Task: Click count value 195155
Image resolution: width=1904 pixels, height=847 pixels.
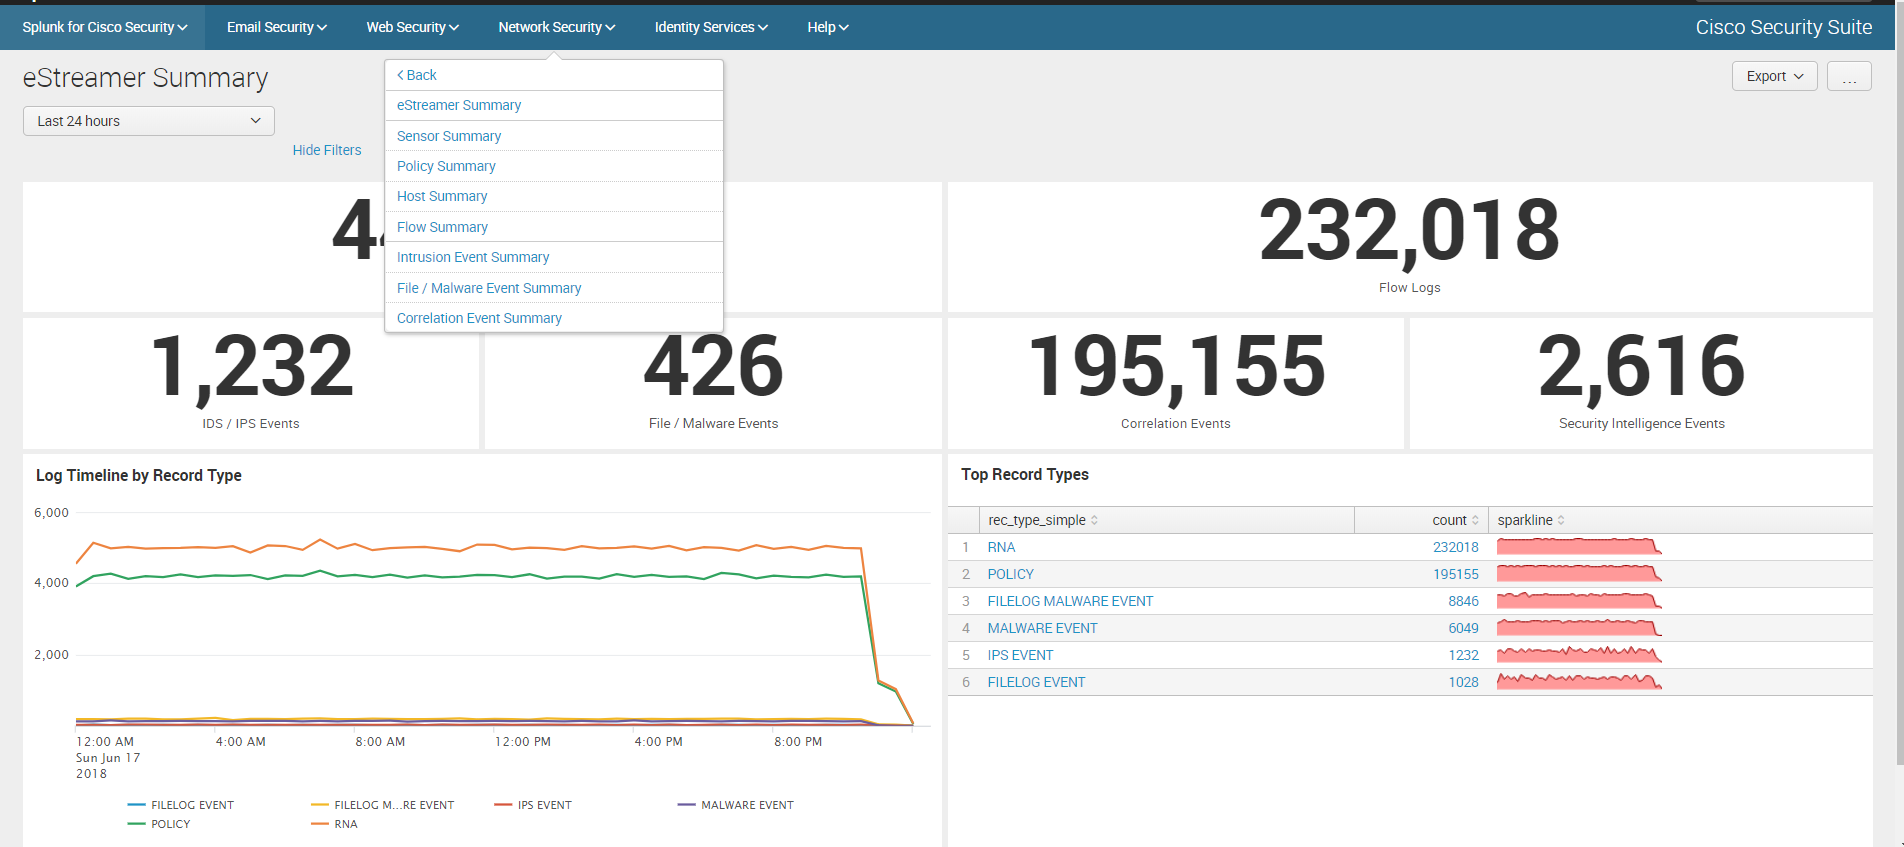Action: pos(1455,574)
